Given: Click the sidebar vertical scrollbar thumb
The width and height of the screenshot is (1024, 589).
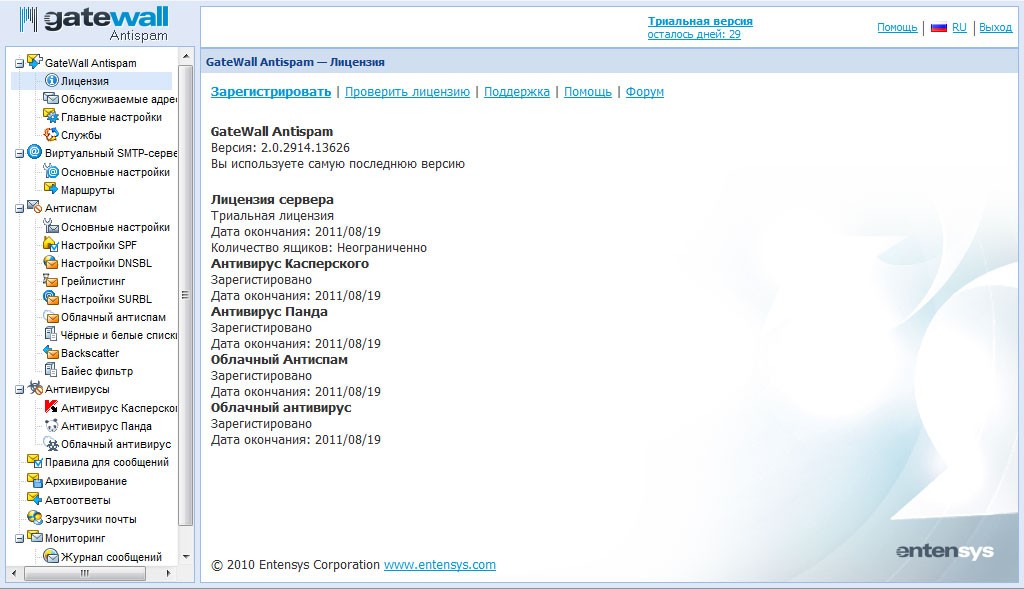Looking at the screenshot, I should point(185,294).
